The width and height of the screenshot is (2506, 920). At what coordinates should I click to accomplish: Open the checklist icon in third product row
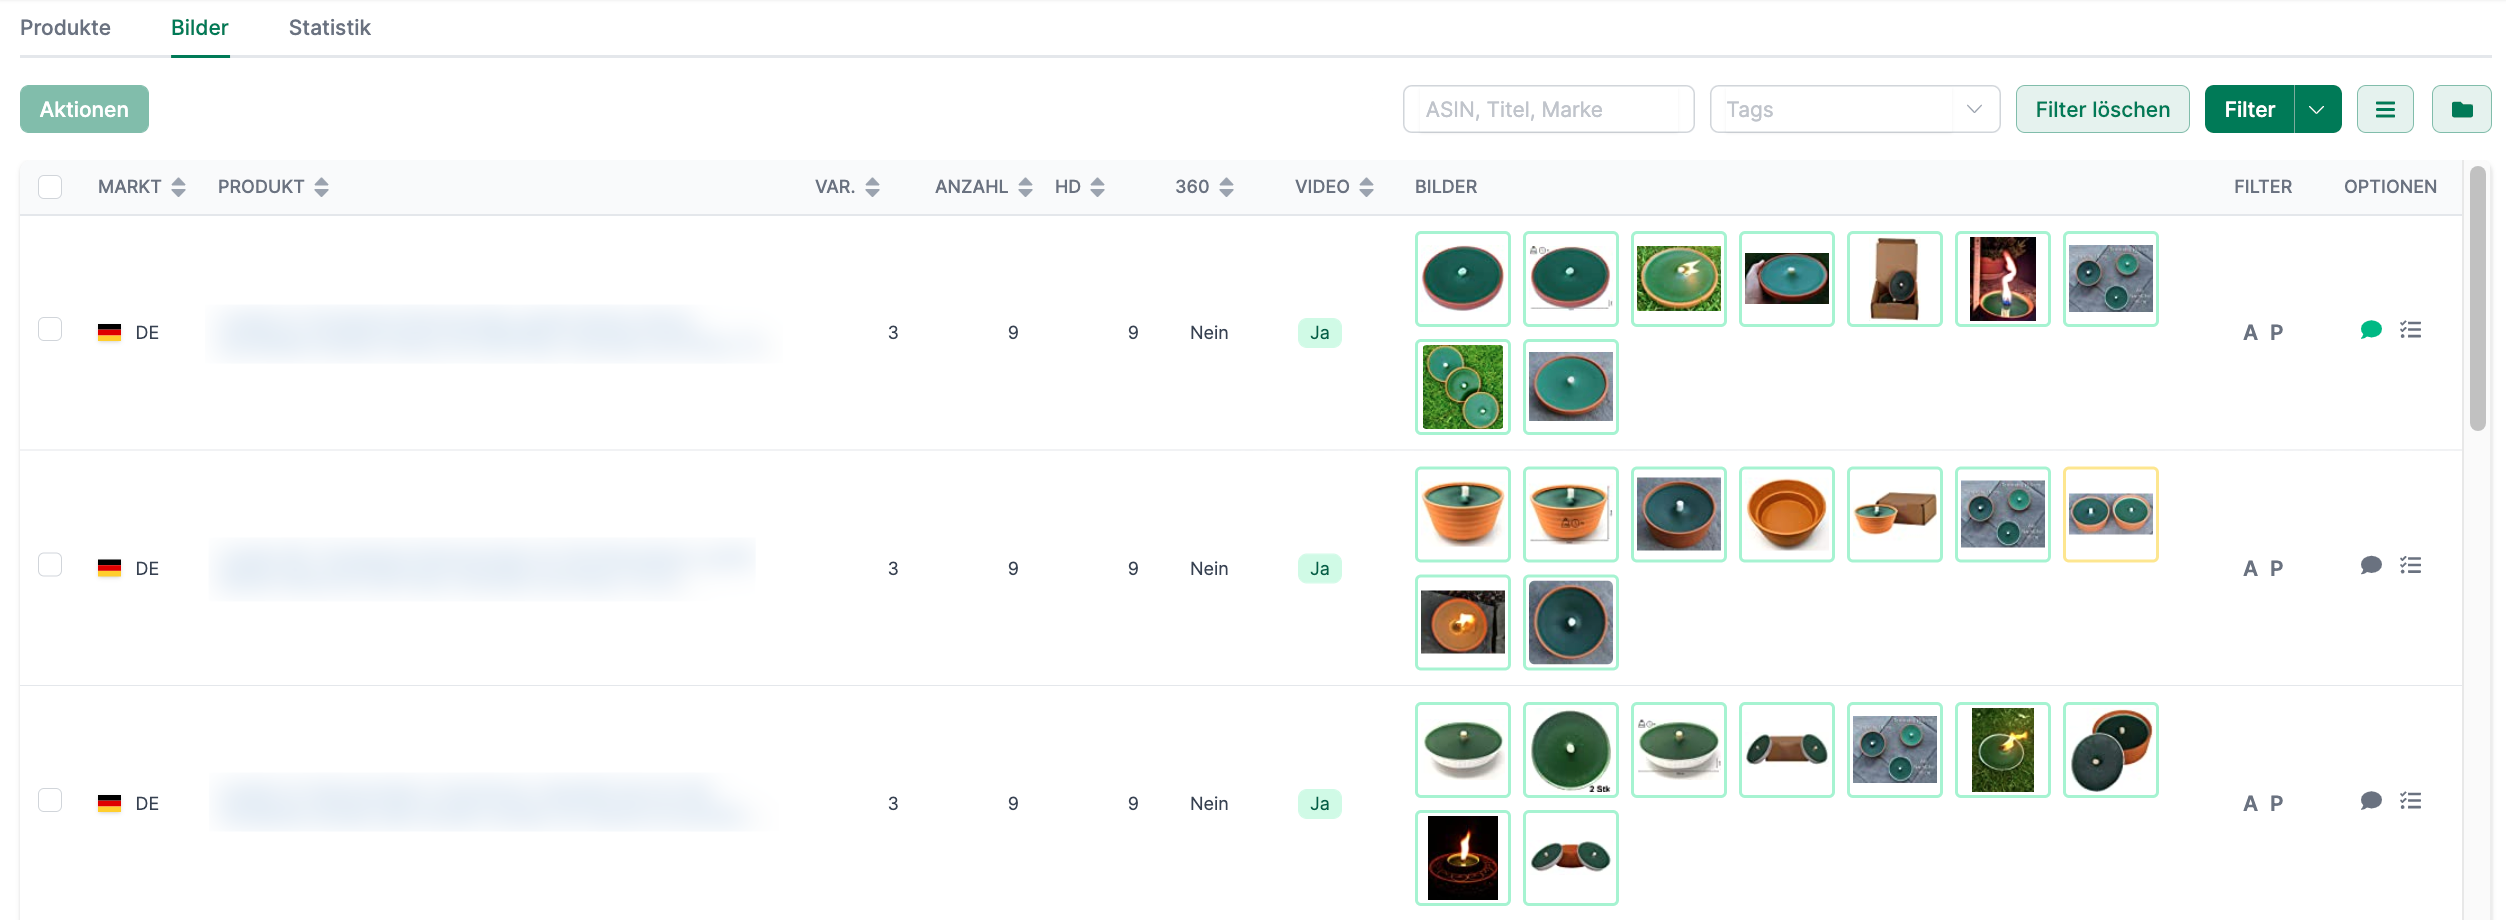point(2410,801)
